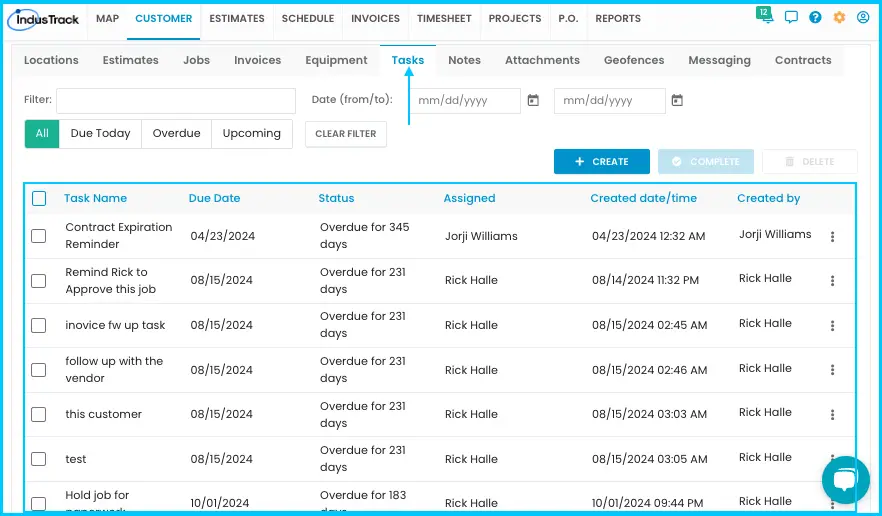
Task: Switch to the Estimates sub-tab
Action: [130, 60]
